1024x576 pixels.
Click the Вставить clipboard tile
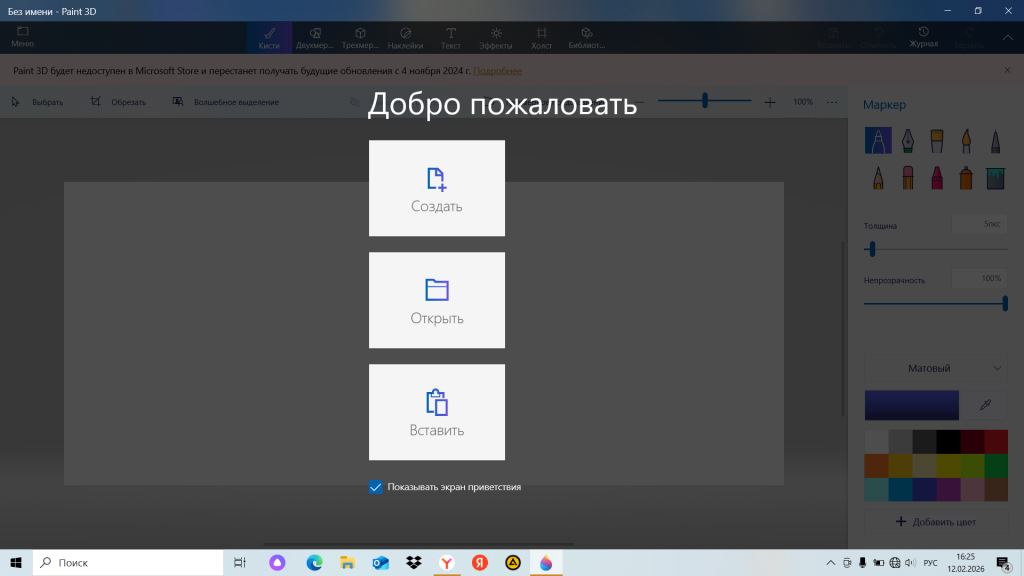436,412
